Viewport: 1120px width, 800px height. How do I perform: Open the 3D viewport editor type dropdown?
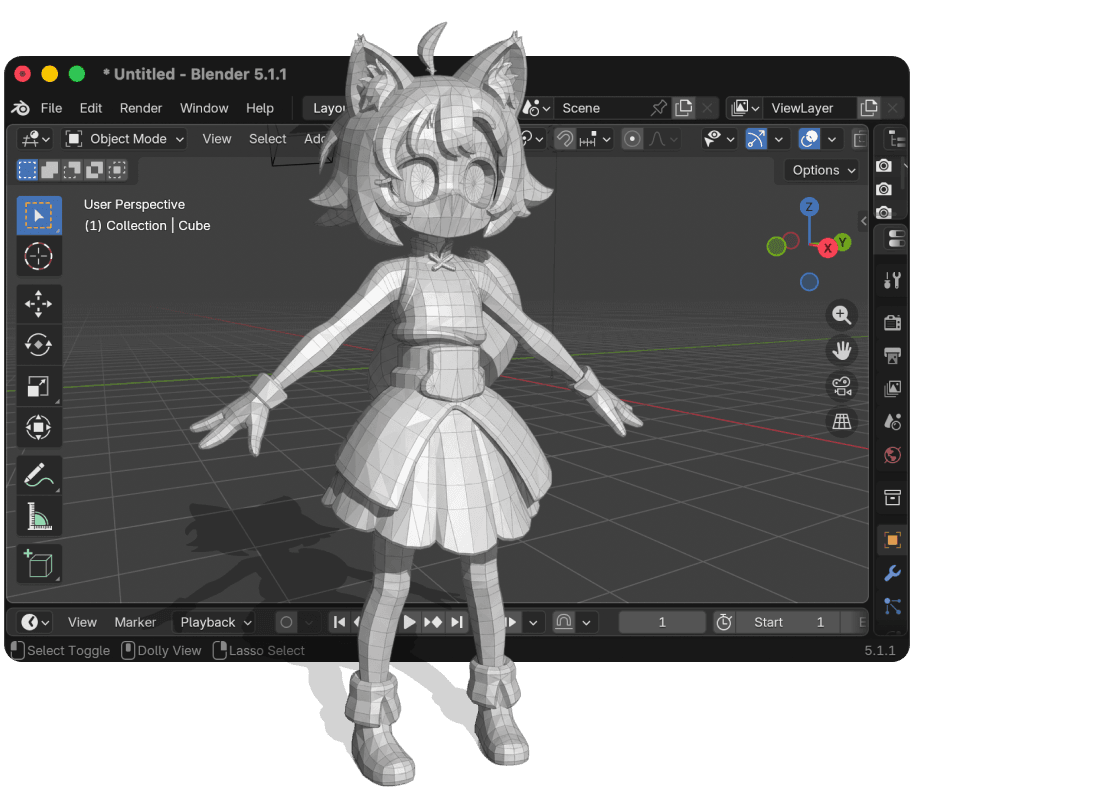click(x=35, y=139)
